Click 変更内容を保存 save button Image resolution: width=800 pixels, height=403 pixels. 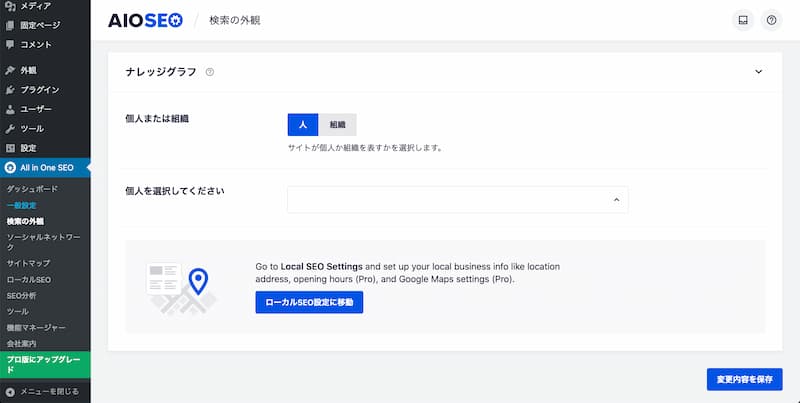tap(744, 380)
